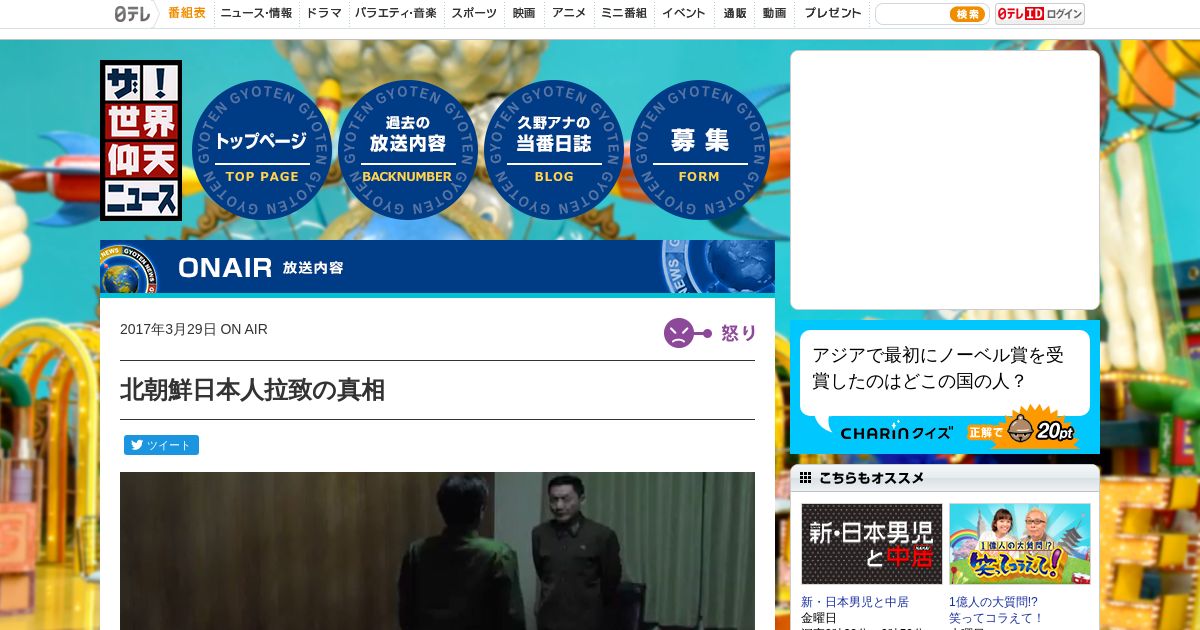1200x630 pixels.
Task: Go to トップページ TOP PAGE circle
Action: pyautogui.click(x=262, y=150)
